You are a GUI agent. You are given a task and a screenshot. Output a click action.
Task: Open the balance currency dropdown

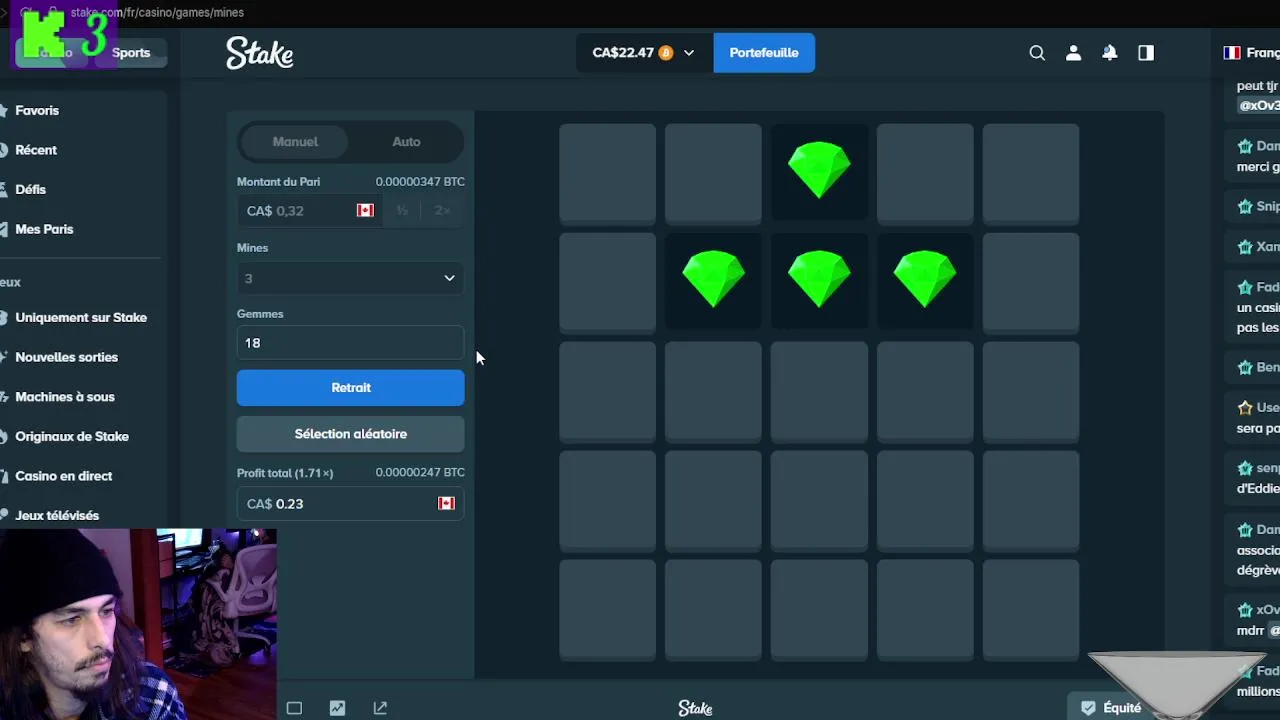pyautogui.click(x=688, y=53)
